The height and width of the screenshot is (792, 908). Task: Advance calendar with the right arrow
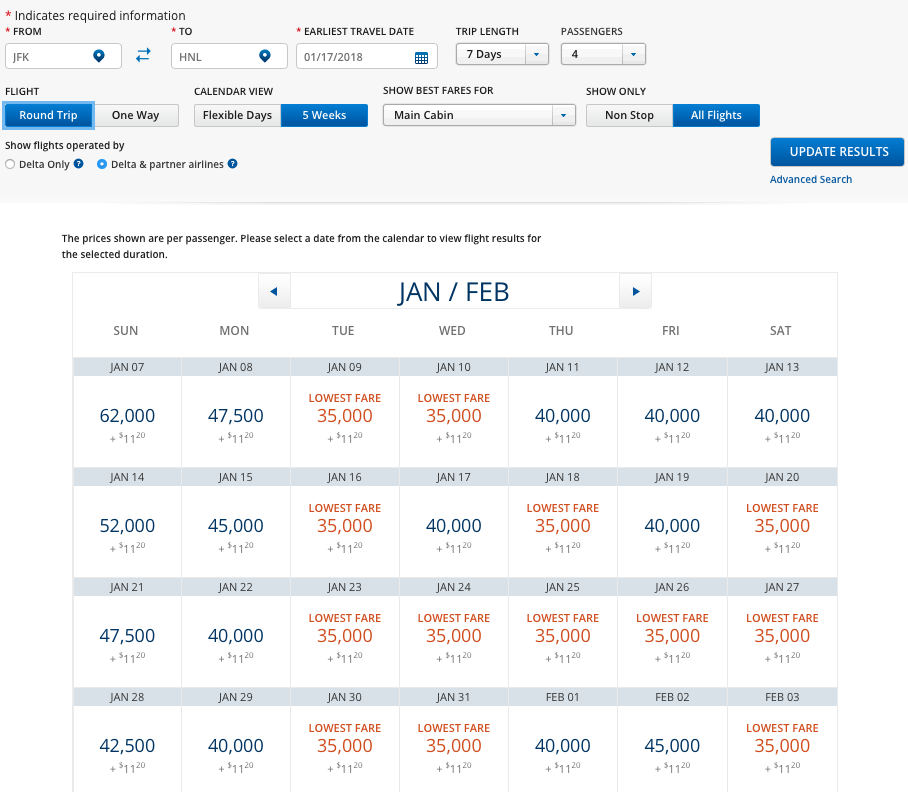635,292
